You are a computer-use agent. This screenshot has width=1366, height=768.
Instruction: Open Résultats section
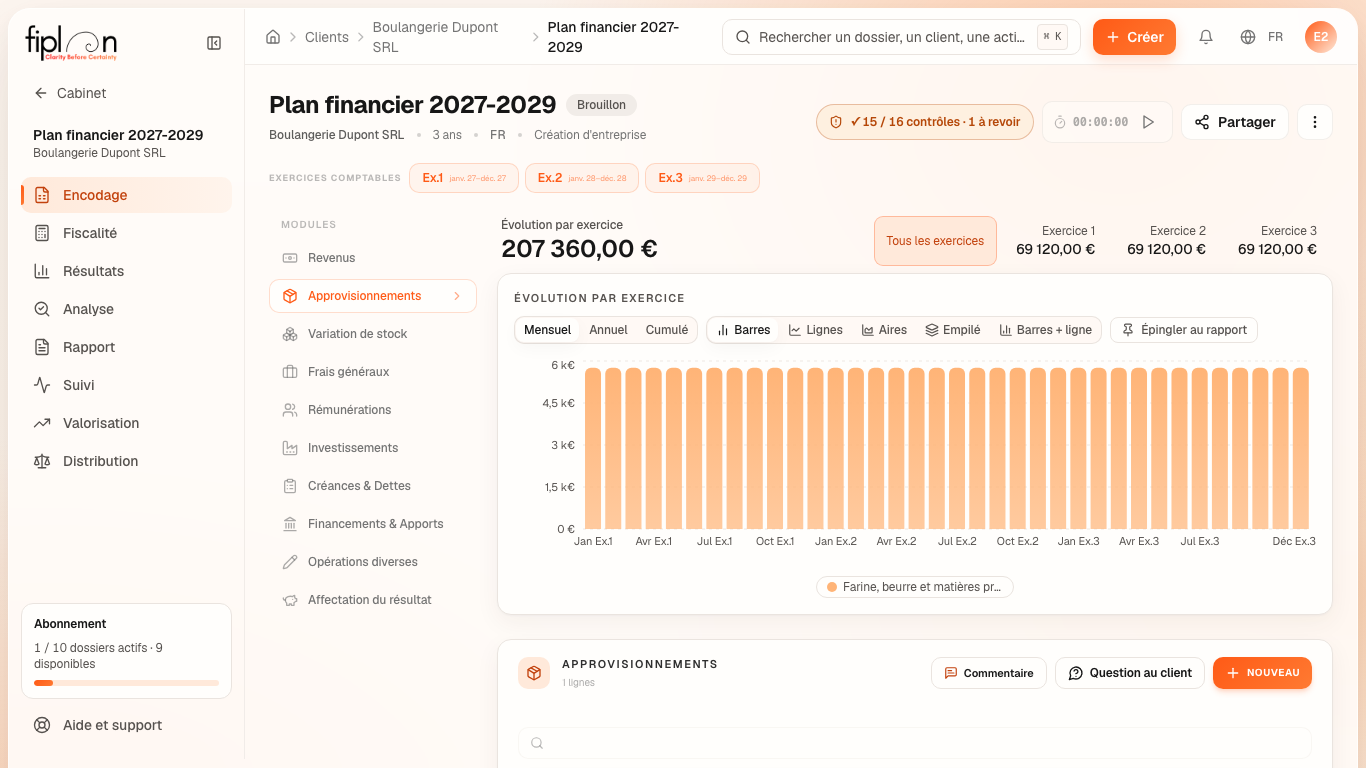tap(126, 271)
